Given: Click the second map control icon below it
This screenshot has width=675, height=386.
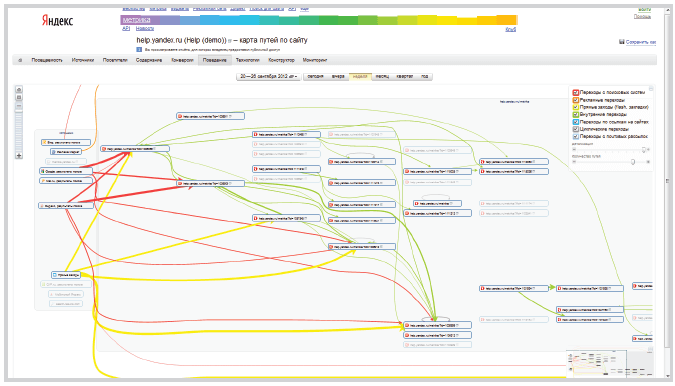Looking at the screenshot, I should coord(19,97).
